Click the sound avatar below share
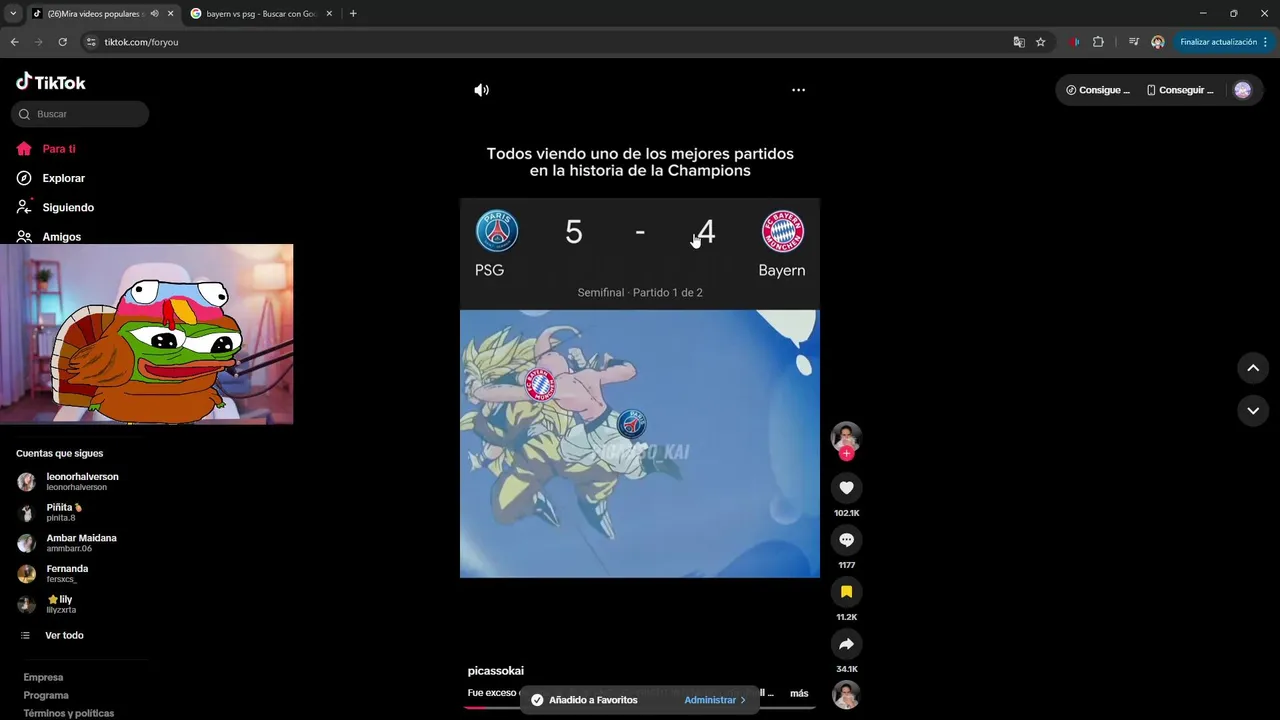The width and height of the screenshot is (1280, 720). (846, 694)
